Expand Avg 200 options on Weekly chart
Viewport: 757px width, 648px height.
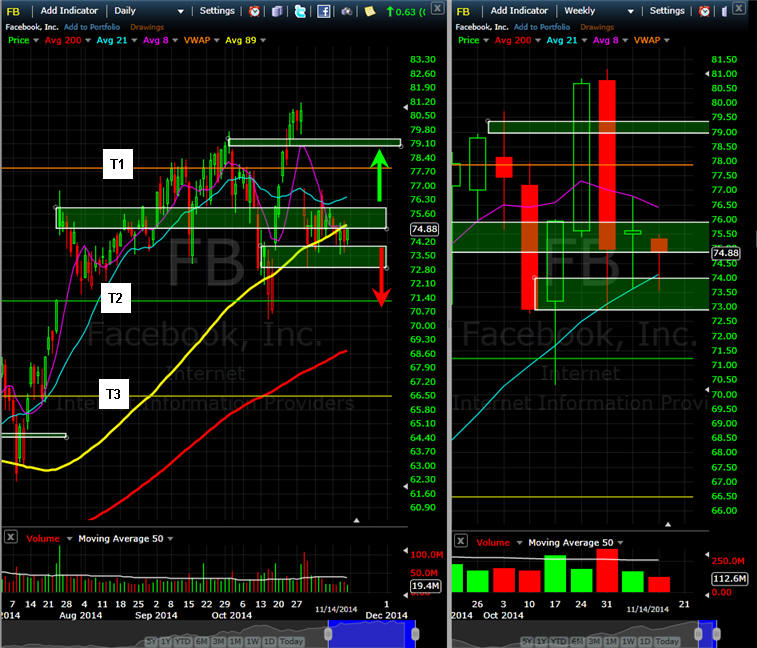point(538,41)
